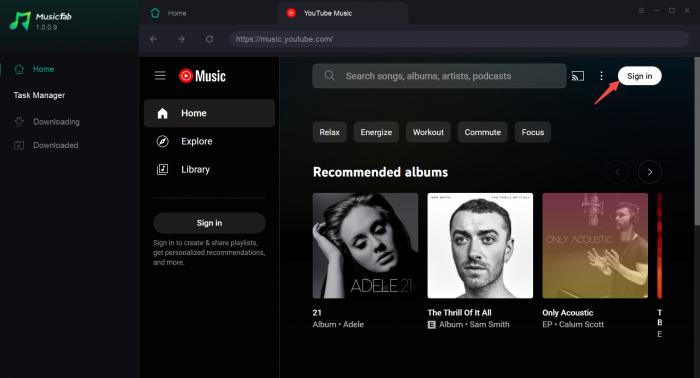Click the "Only Acoustic" title link
700x378 pixels.
[568, 313]
